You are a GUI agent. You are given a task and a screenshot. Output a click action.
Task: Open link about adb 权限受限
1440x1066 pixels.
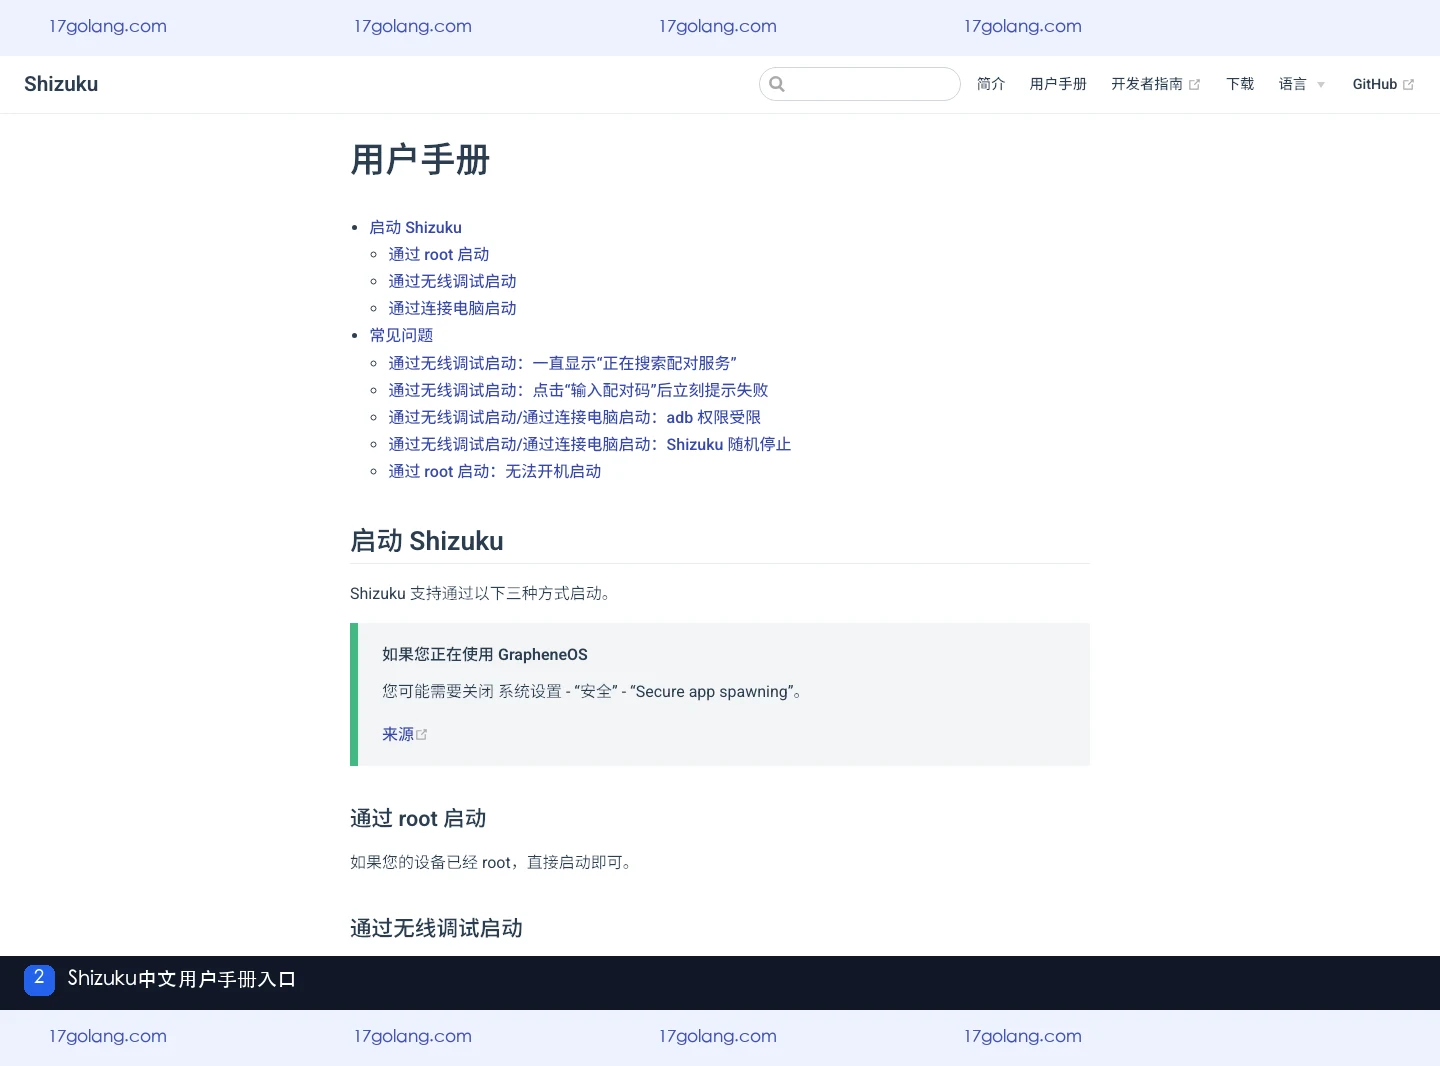coord(575,417)
